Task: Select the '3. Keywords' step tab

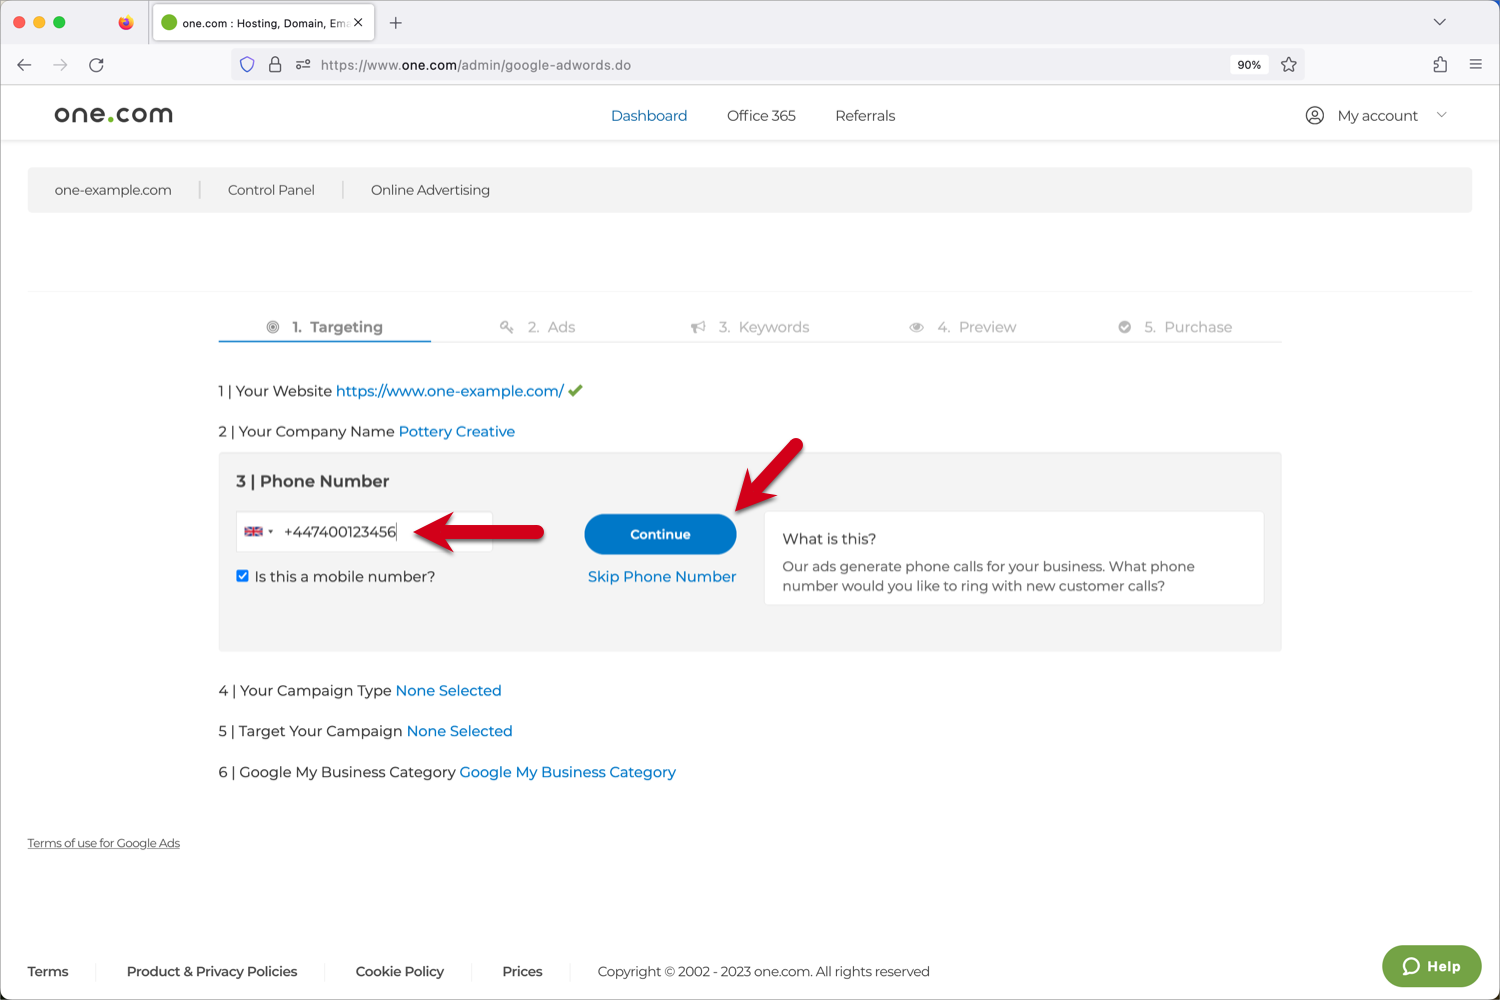Action: pyautogui.click(x=763, y=326)
